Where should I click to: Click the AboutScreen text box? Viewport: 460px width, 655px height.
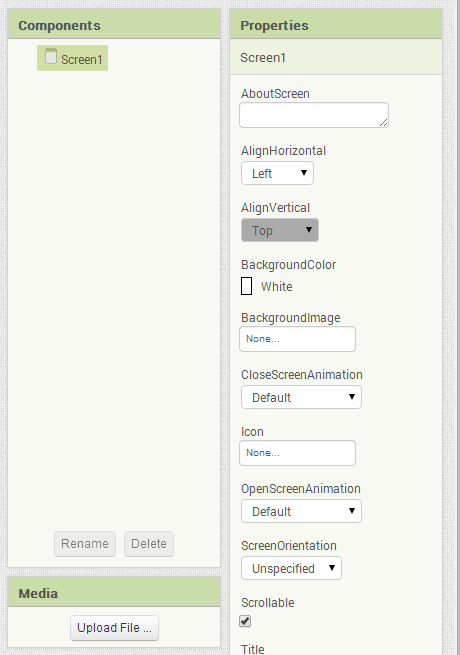tap(314, 115)
